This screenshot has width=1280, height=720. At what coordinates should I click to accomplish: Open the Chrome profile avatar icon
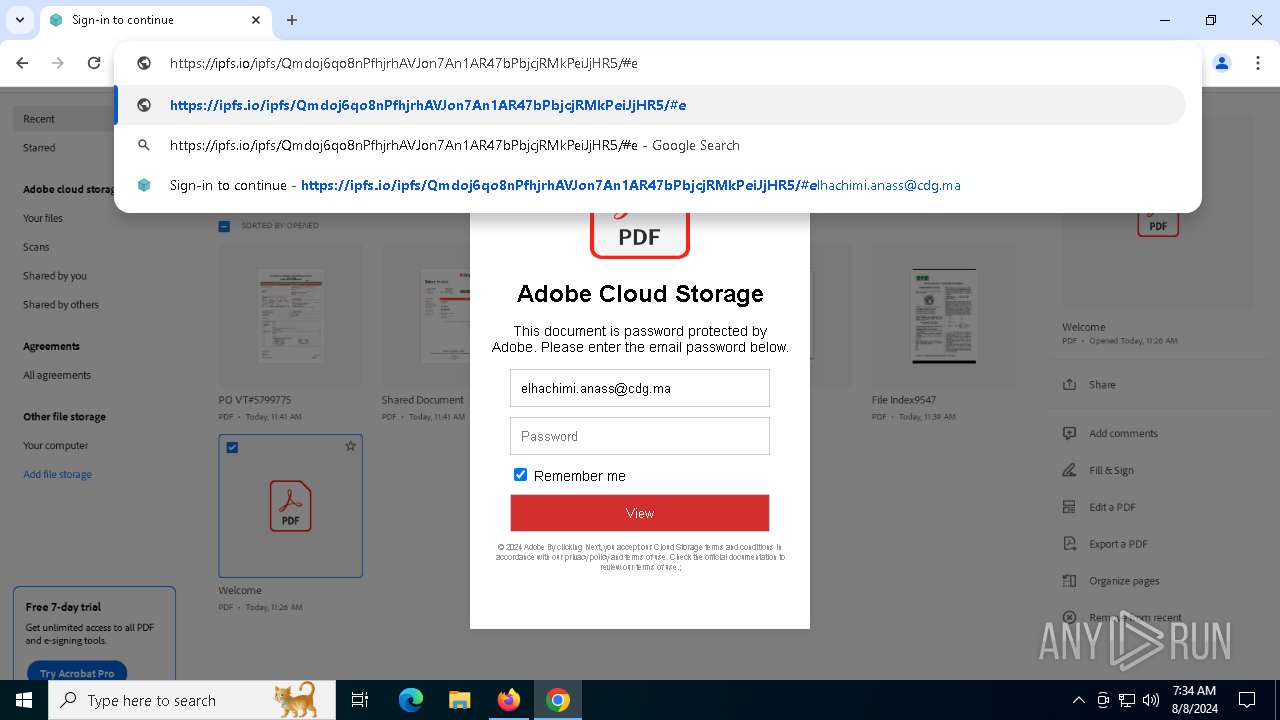pyautogui.click(x=1222, y=63)
